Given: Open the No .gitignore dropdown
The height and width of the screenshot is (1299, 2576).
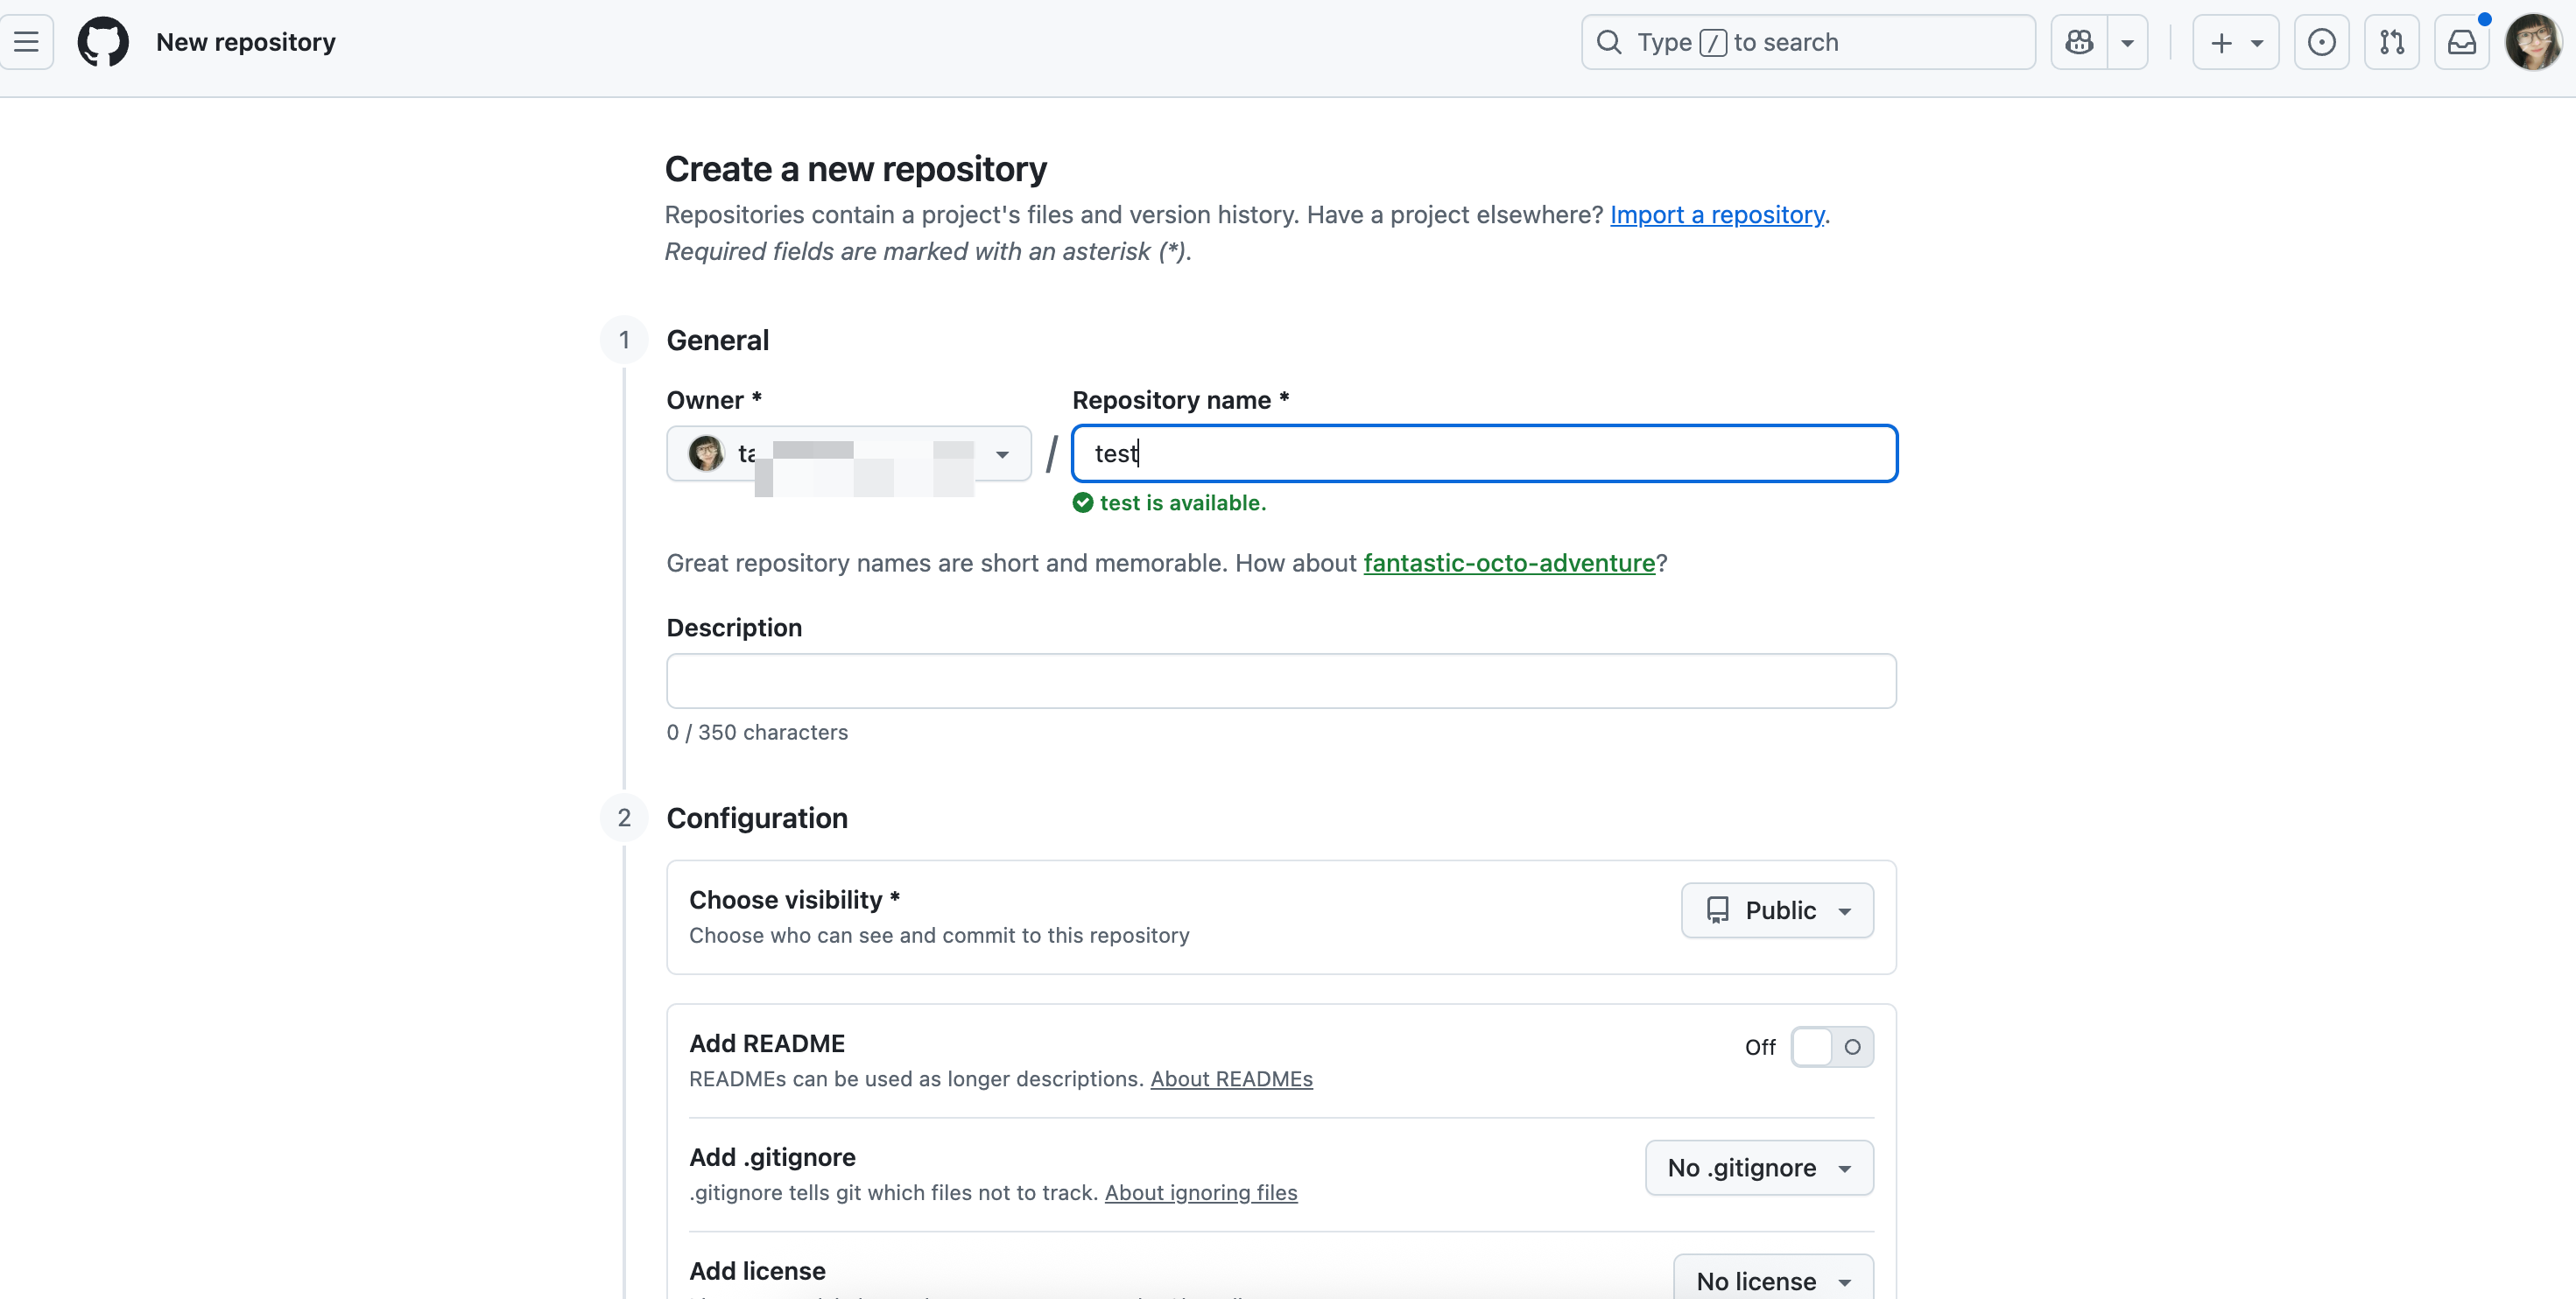Looking at the screenshot, I should tap(1758, 1168).
